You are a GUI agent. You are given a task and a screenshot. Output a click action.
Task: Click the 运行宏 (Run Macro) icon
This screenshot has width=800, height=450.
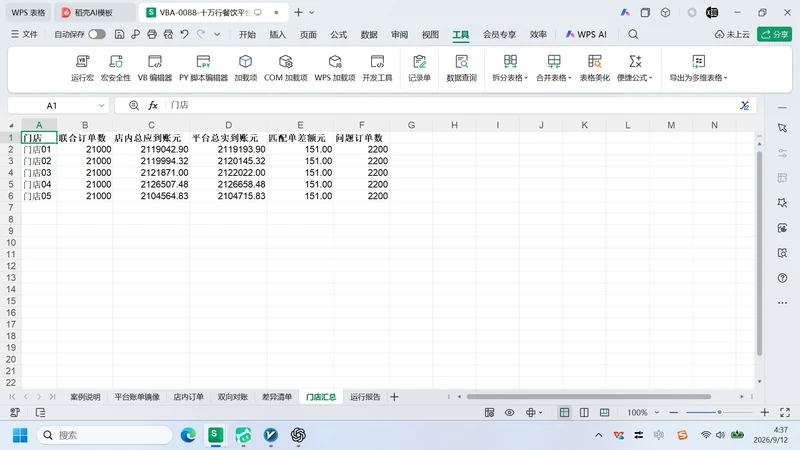82,68
